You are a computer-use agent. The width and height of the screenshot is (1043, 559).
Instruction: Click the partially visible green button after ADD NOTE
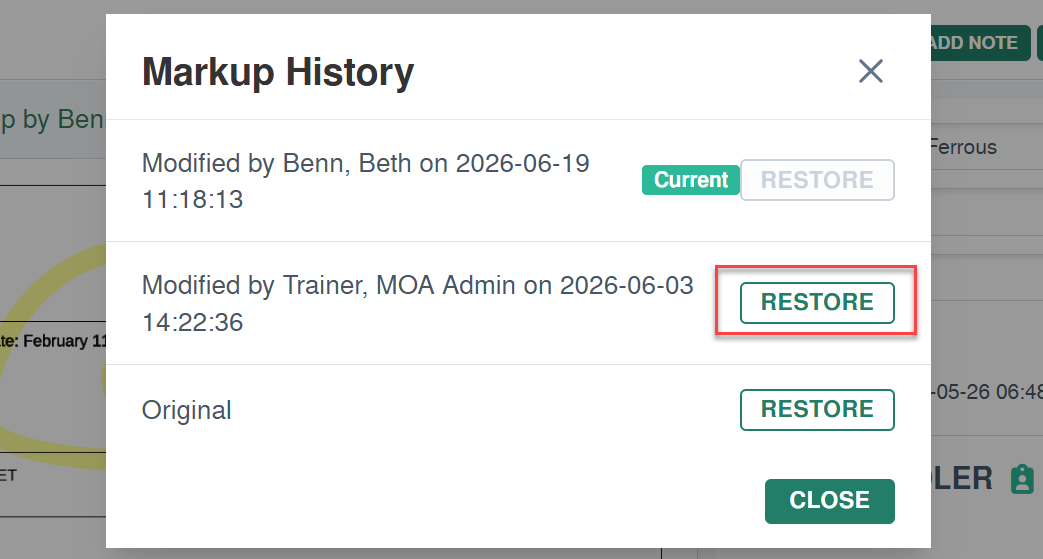click(1040, 43)
